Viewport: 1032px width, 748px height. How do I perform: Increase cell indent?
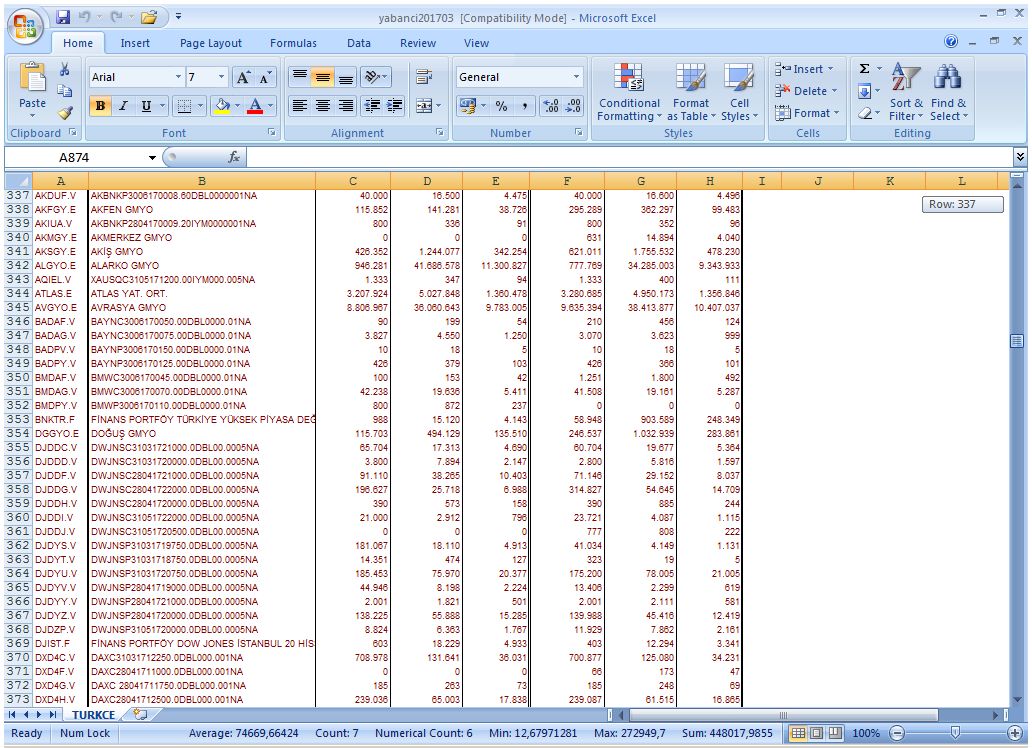point(395,105)
